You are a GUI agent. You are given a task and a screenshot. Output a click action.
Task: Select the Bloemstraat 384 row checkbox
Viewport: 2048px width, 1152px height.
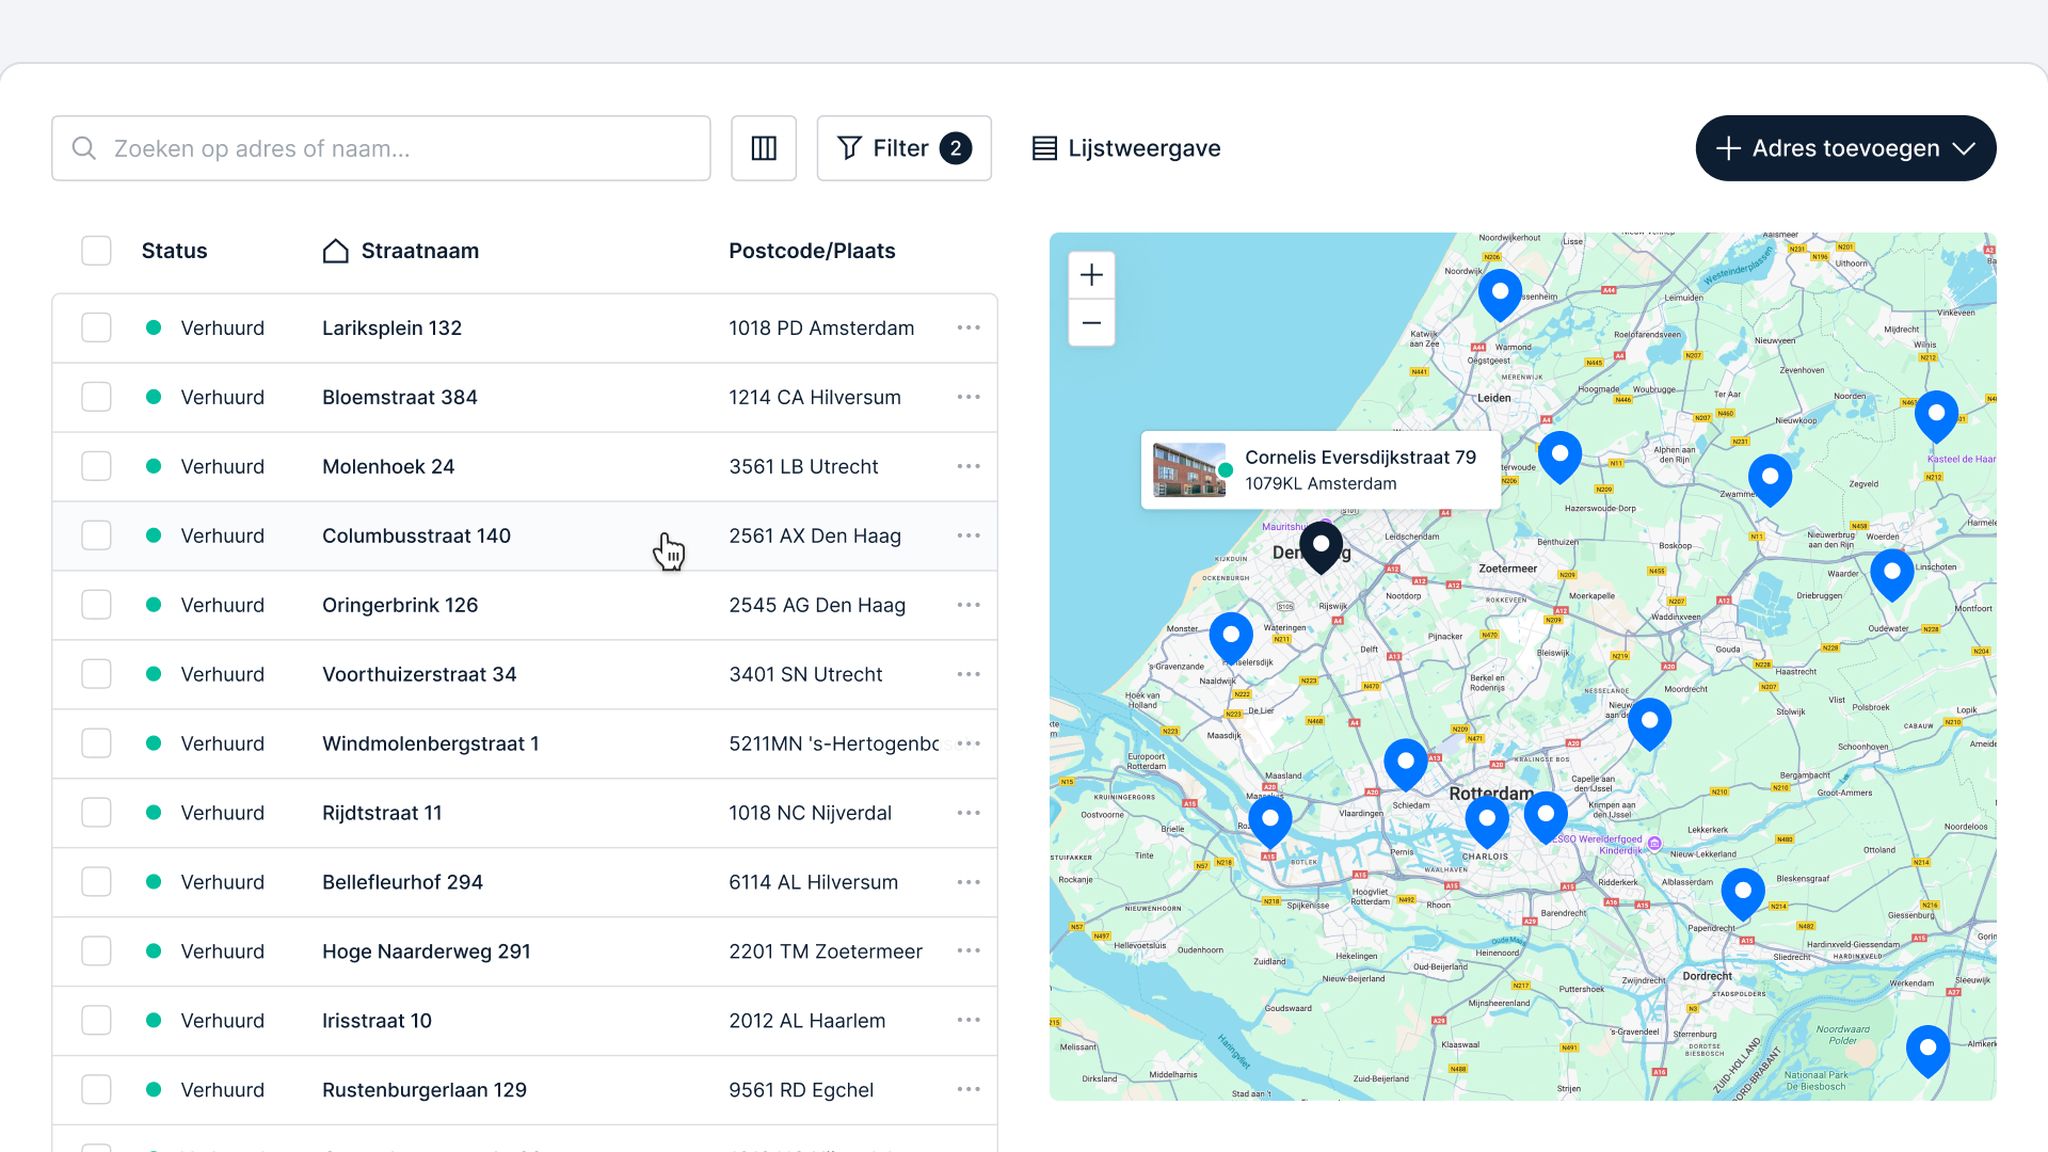(x=96, y=397)
